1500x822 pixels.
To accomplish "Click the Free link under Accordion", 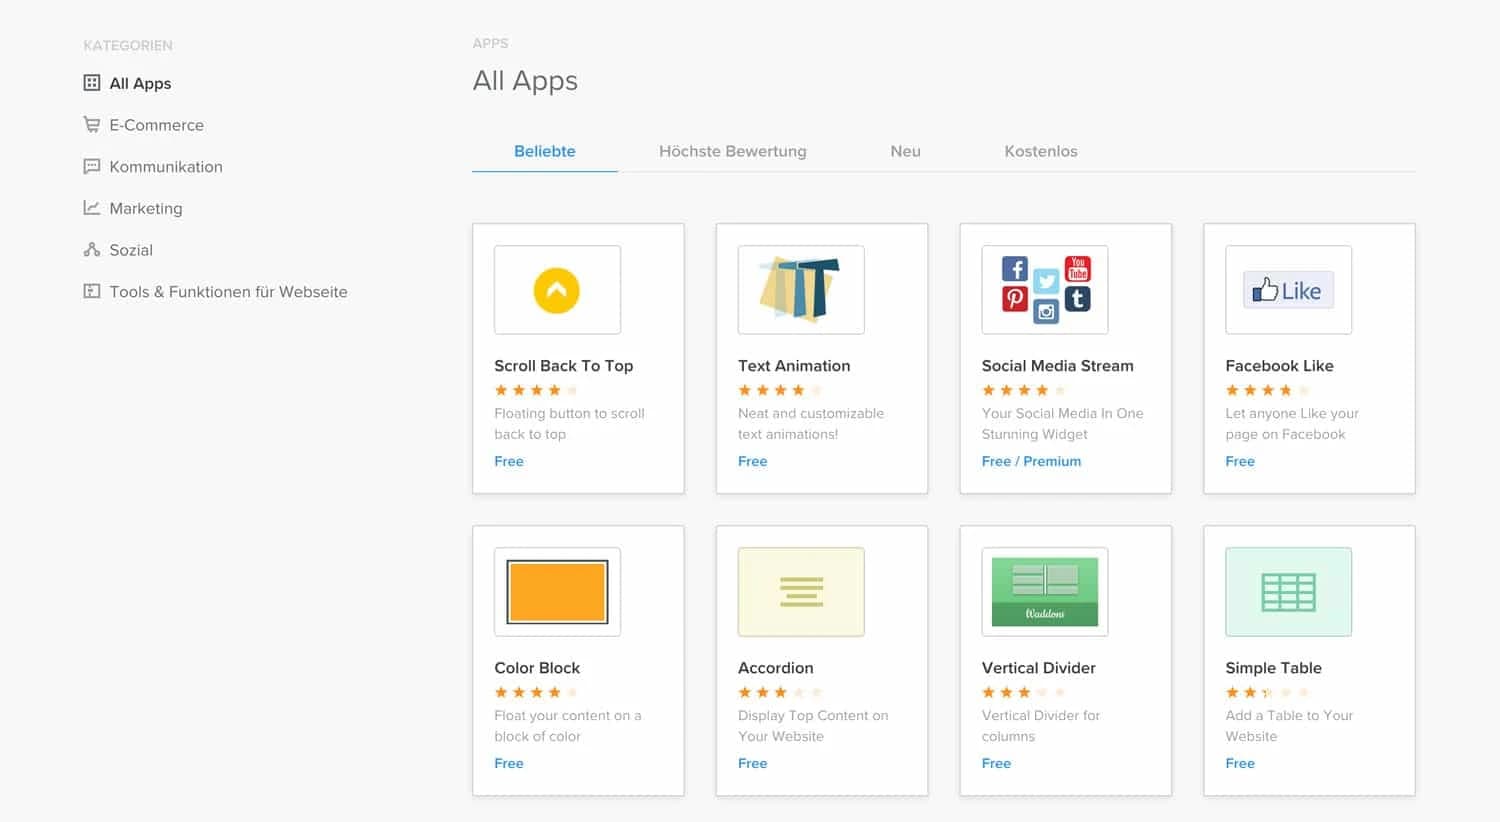I will click(x=752, y=763).
